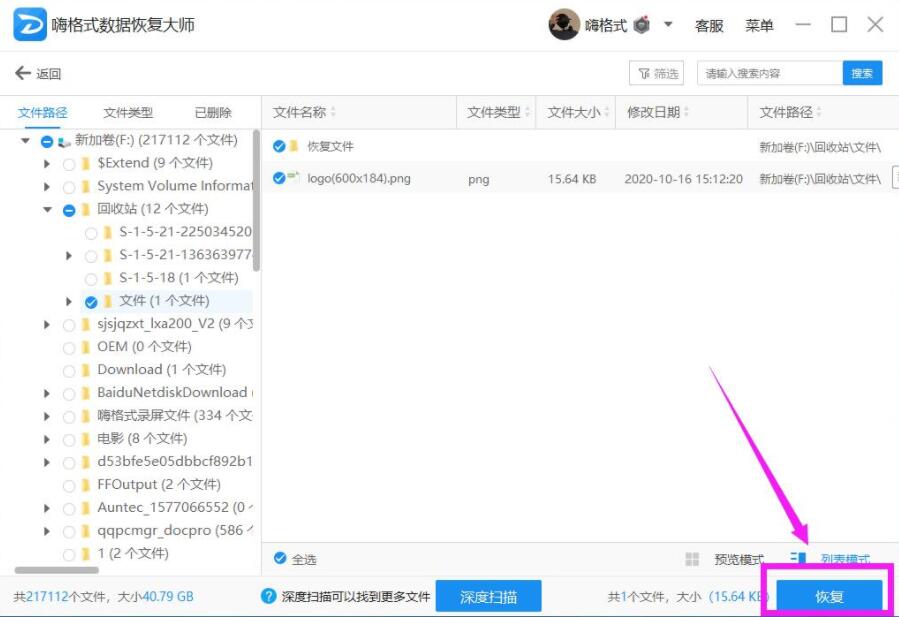Screen dimensions: 899x617
Task: Click the 筛选 filter button
Action: (x=656, y=73)
